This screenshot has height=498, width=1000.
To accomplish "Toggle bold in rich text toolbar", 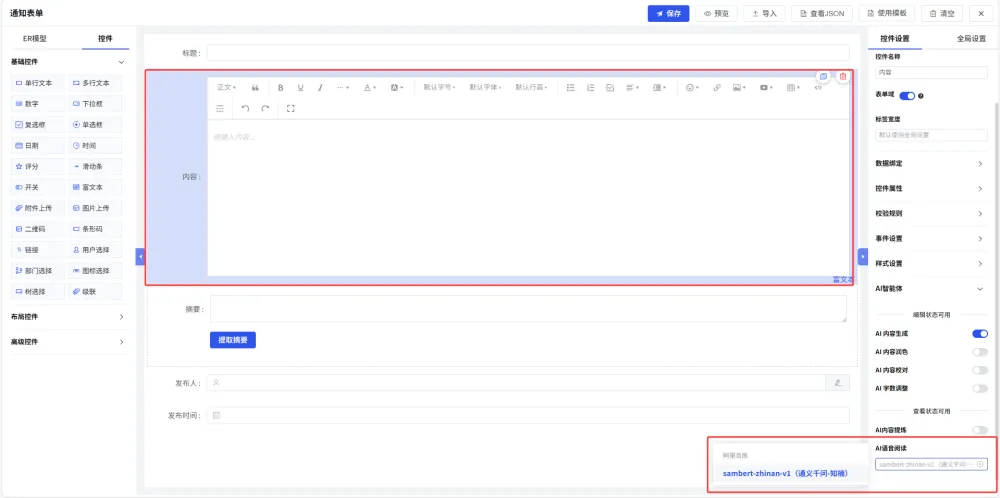I will point(280,87).
